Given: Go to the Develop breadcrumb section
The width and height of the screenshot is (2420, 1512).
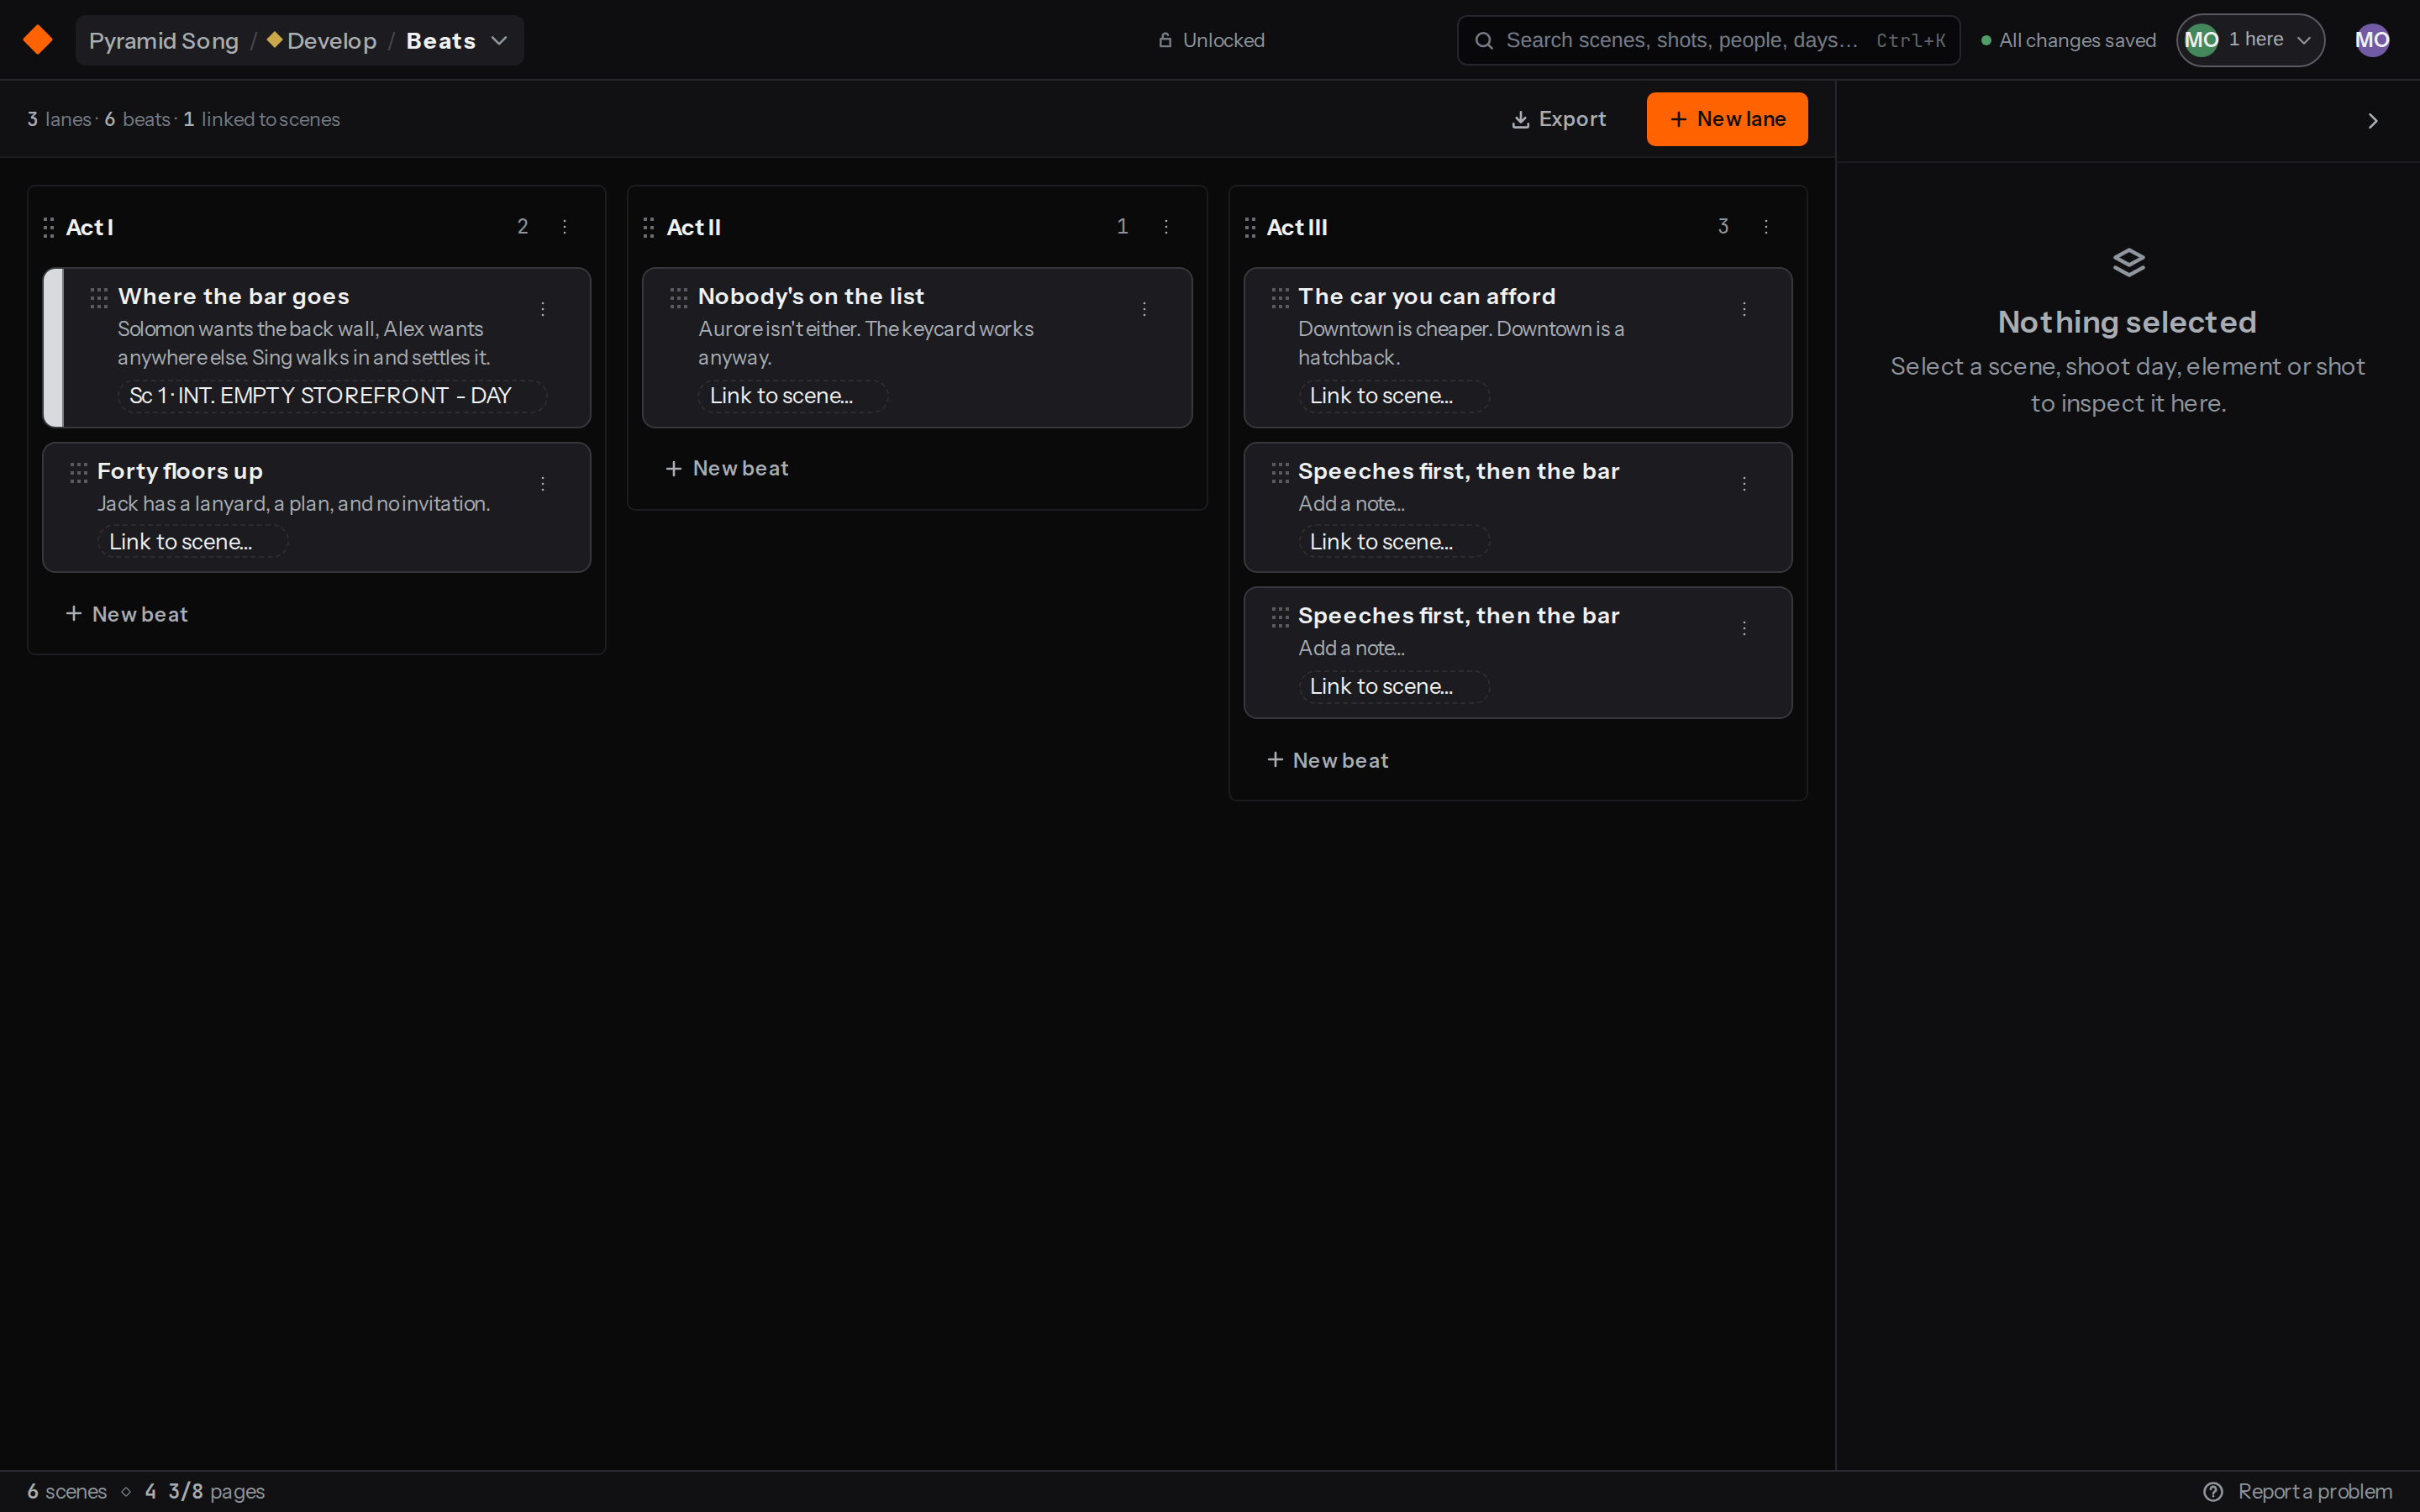Looking at the screenshot, I should pos(322,41).
